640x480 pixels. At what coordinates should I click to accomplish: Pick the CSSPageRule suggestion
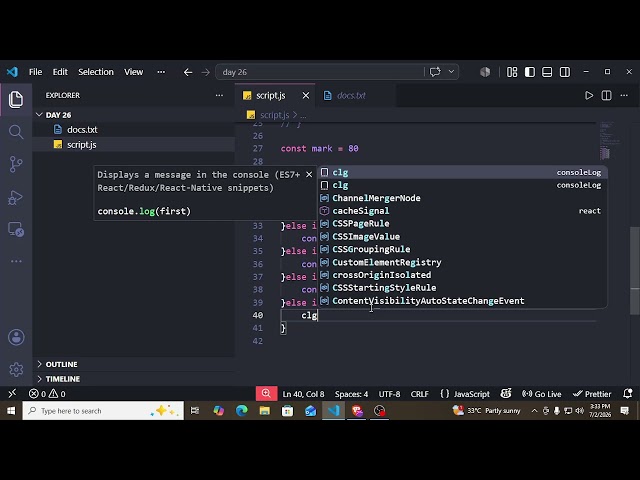463,224
